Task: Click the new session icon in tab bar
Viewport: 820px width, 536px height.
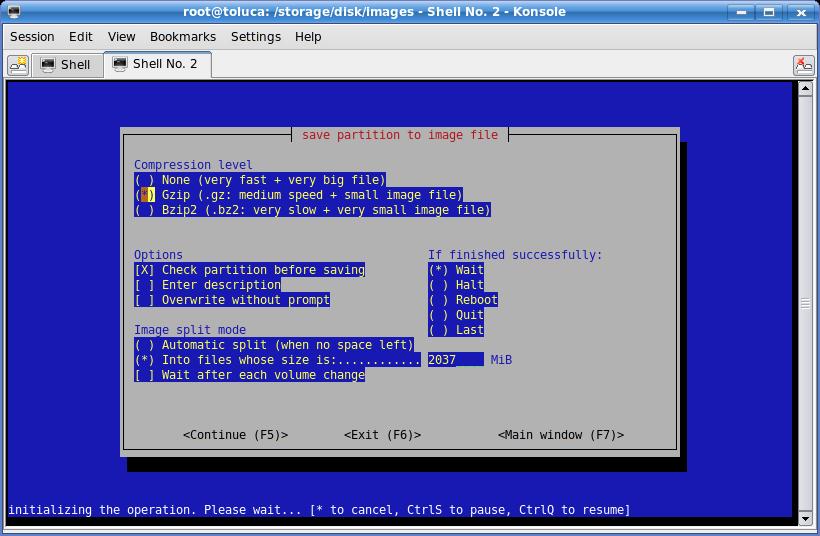Action: (x=18, y=65)
